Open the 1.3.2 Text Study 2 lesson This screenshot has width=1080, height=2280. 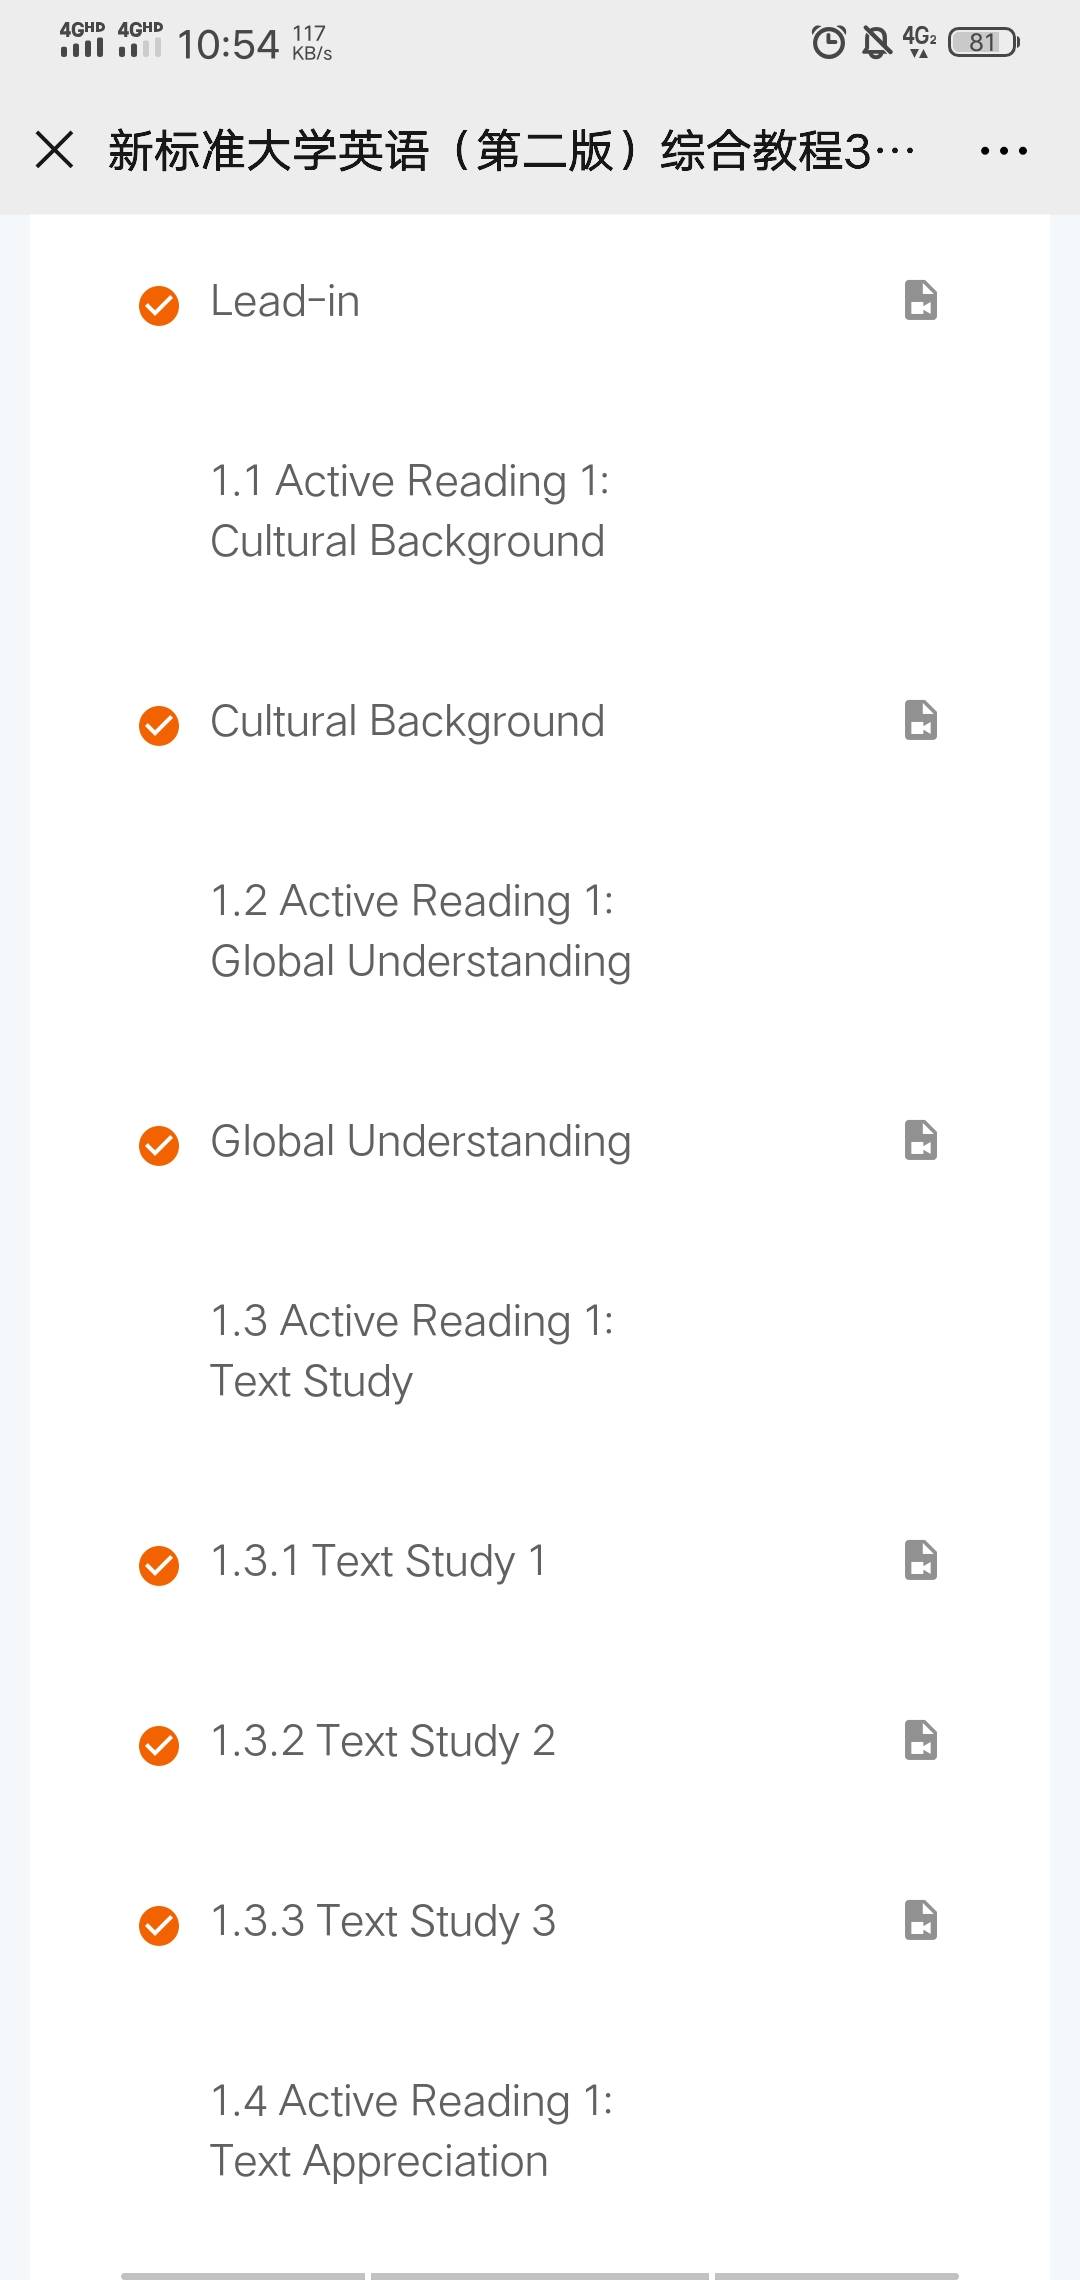pyautogui.click(x=383, y=1741)
